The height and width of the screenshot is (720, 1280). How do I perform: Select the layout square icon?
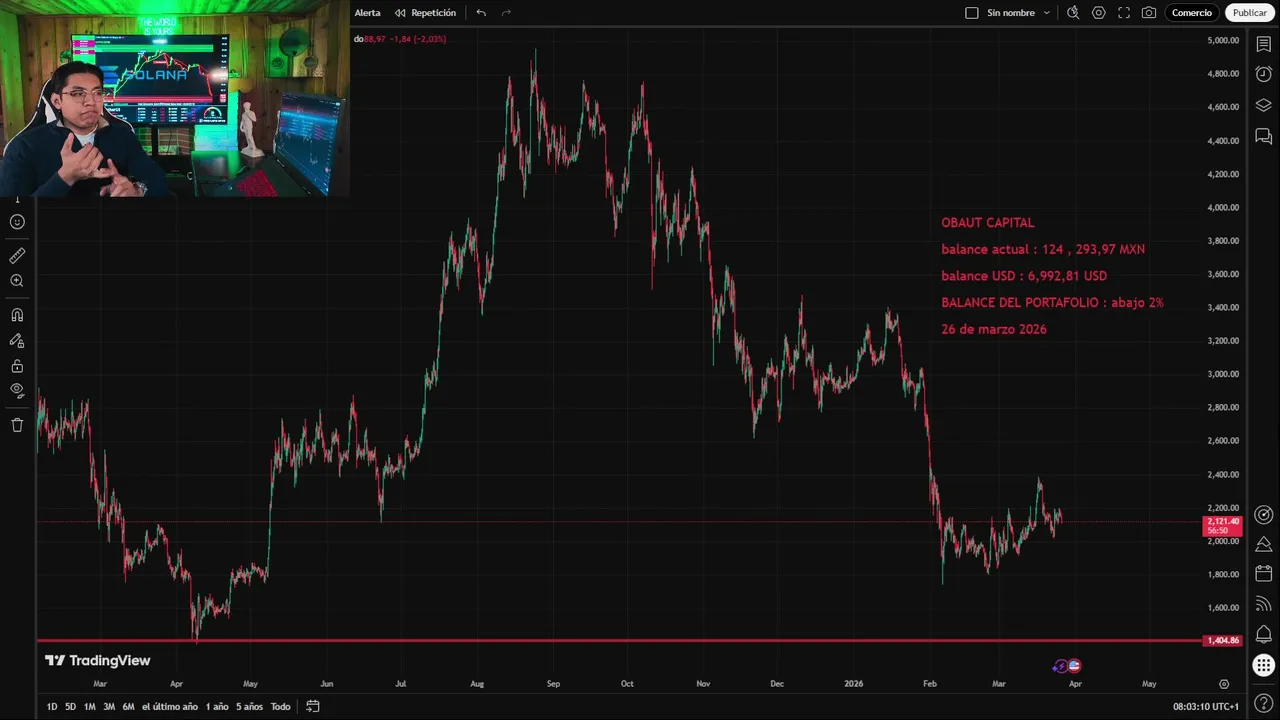[971, 13]
